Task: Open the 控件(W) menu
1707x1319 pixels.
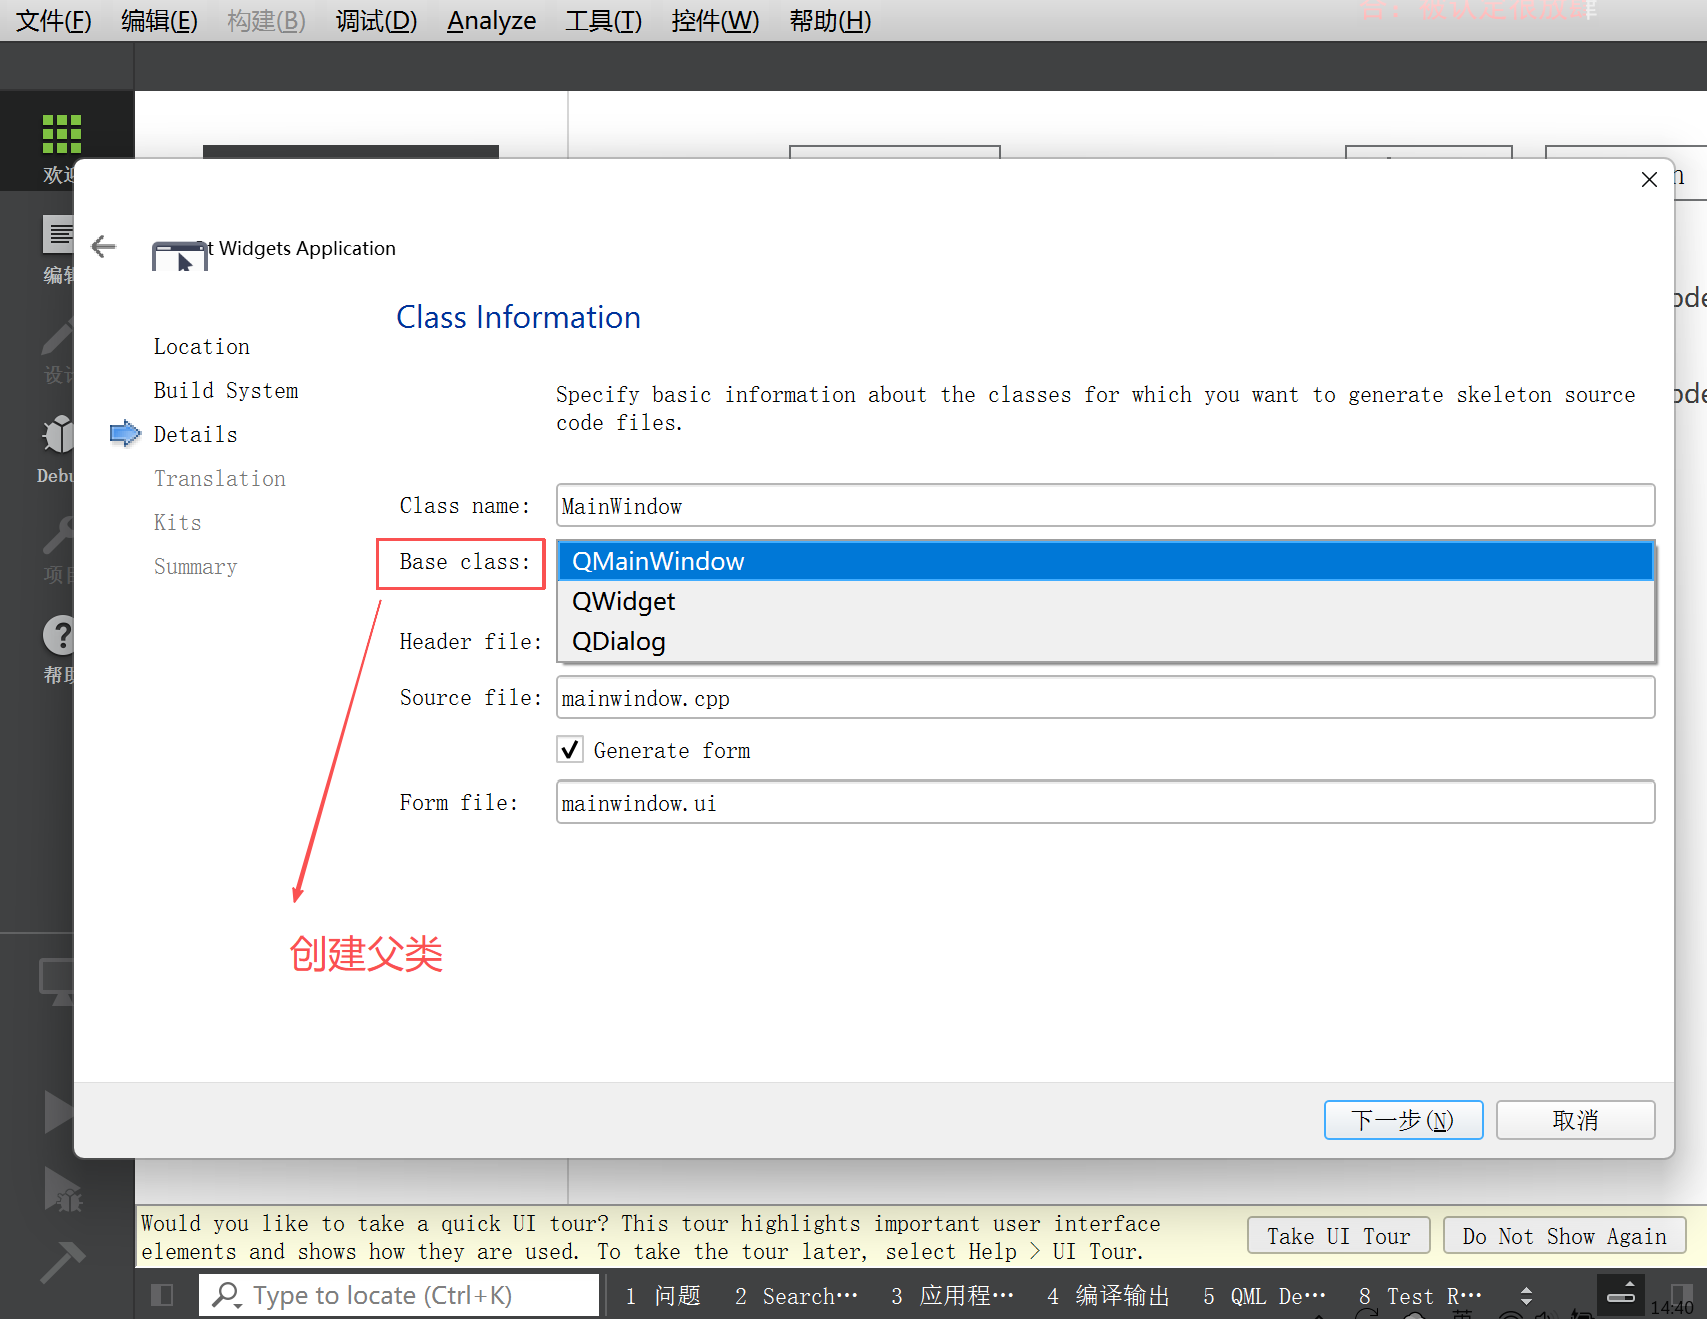Action: pyautogui.click(x=715, y=20)
